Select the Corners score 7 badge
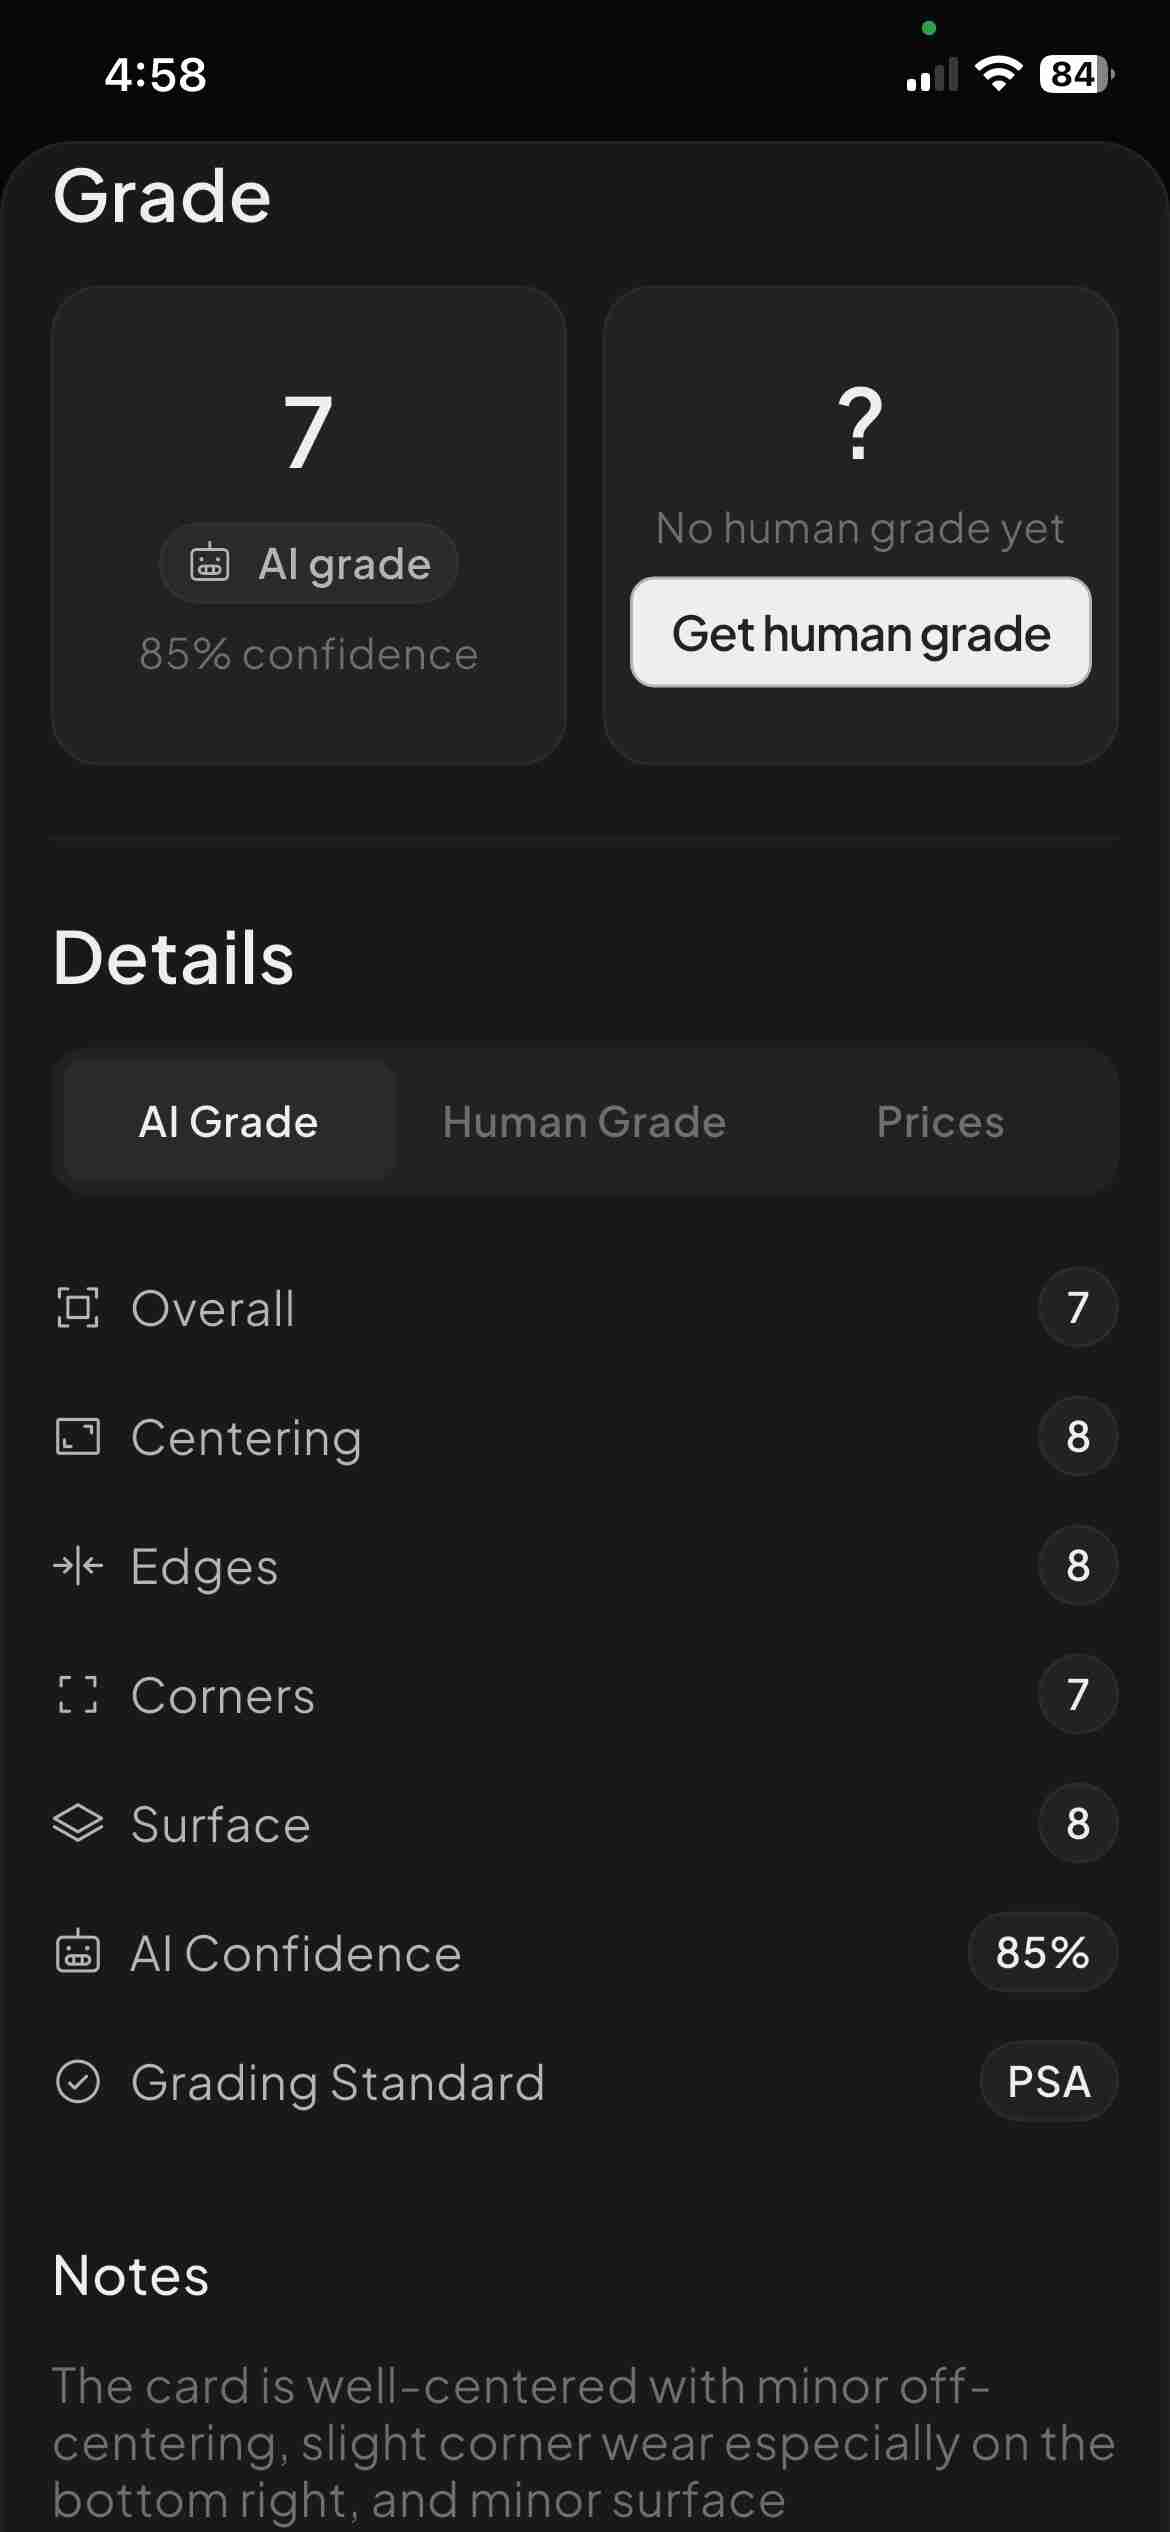Viewport: 1170px width, 2532px height. (x=1077, y=1695)
